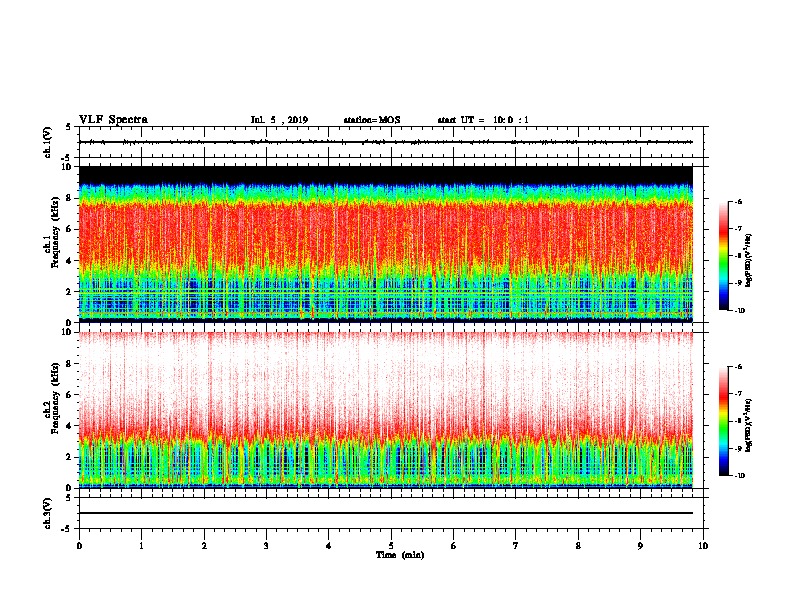This screenshot has width=792, height=612.
Task: Click the -6 label on ch.1 colorbar
Action: pos(738,202)
